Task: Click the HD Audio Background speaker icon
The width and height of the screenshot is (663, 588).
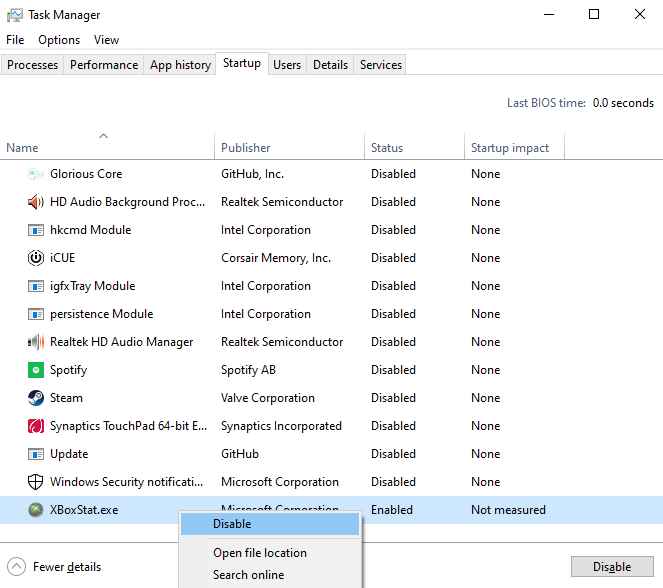Action: 36,202
